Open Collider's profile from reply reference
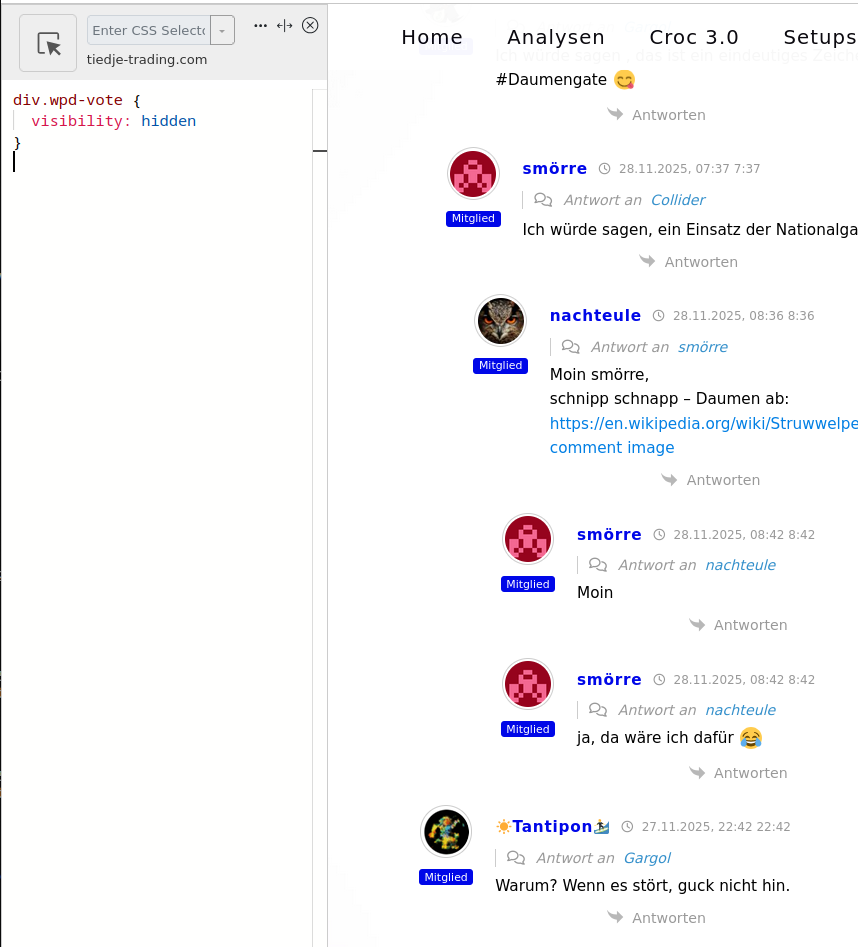 [678, 200]
